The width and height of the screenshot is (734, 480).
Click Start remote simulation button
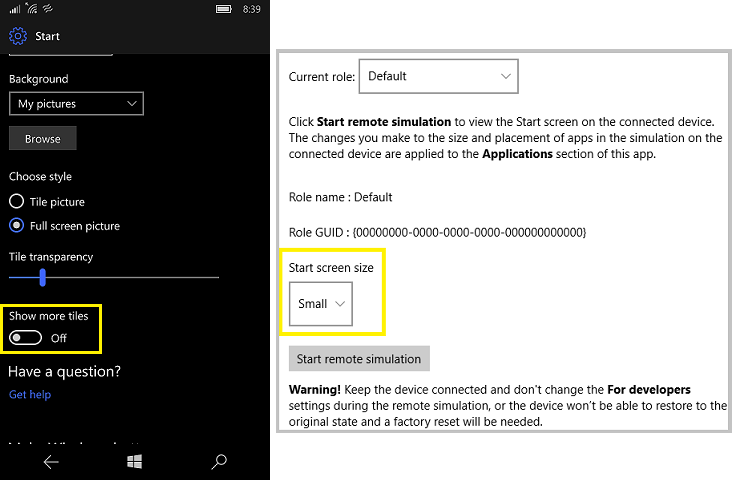point(359,359)
